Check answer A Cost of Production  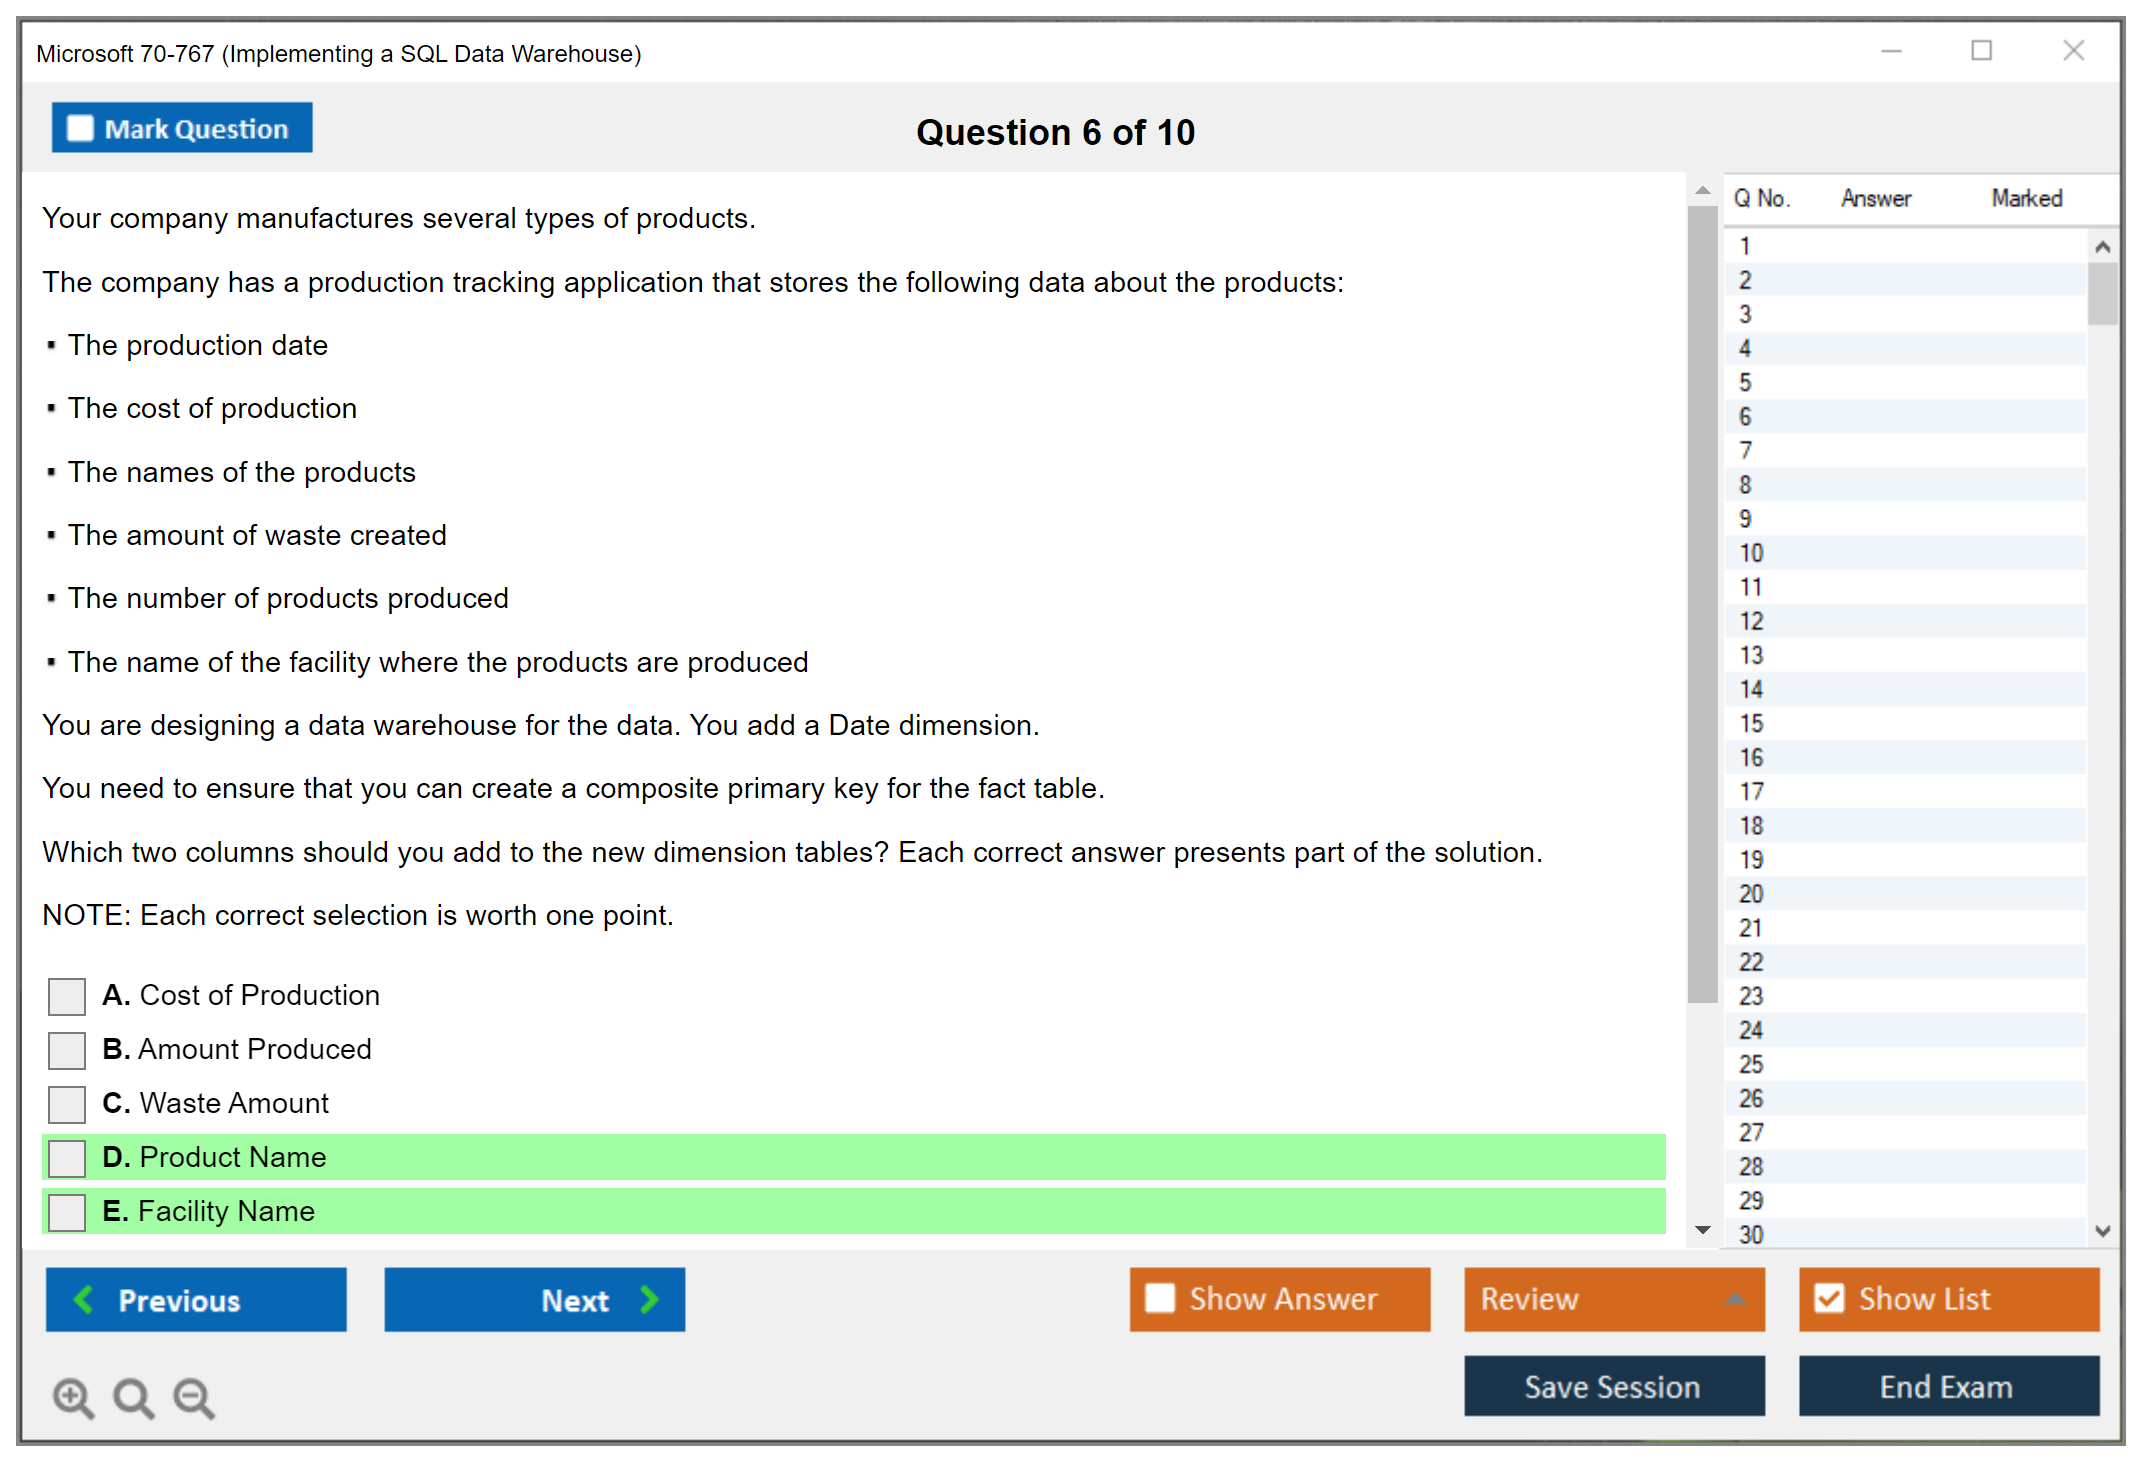[67, 996]
